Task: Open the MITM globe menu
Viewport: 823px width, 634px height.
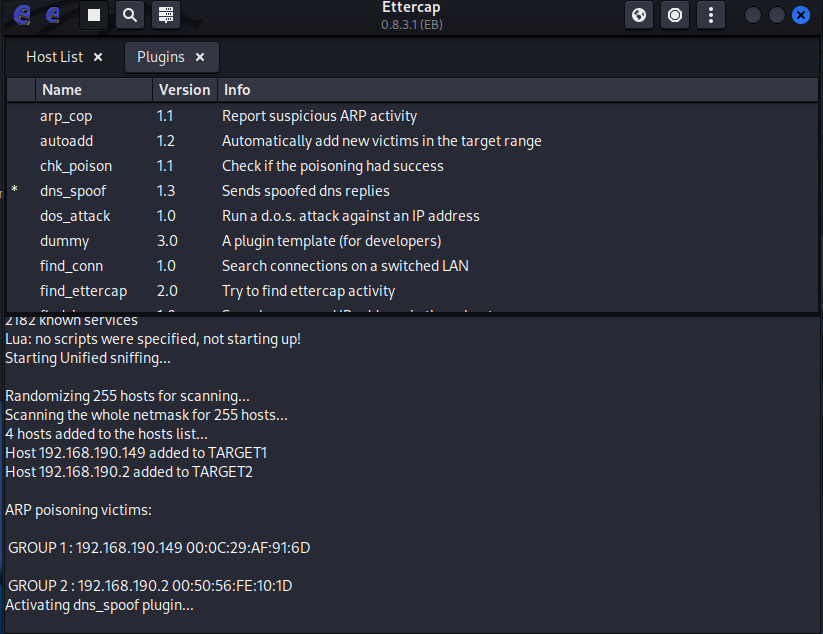Action: [x=639, y=15]
